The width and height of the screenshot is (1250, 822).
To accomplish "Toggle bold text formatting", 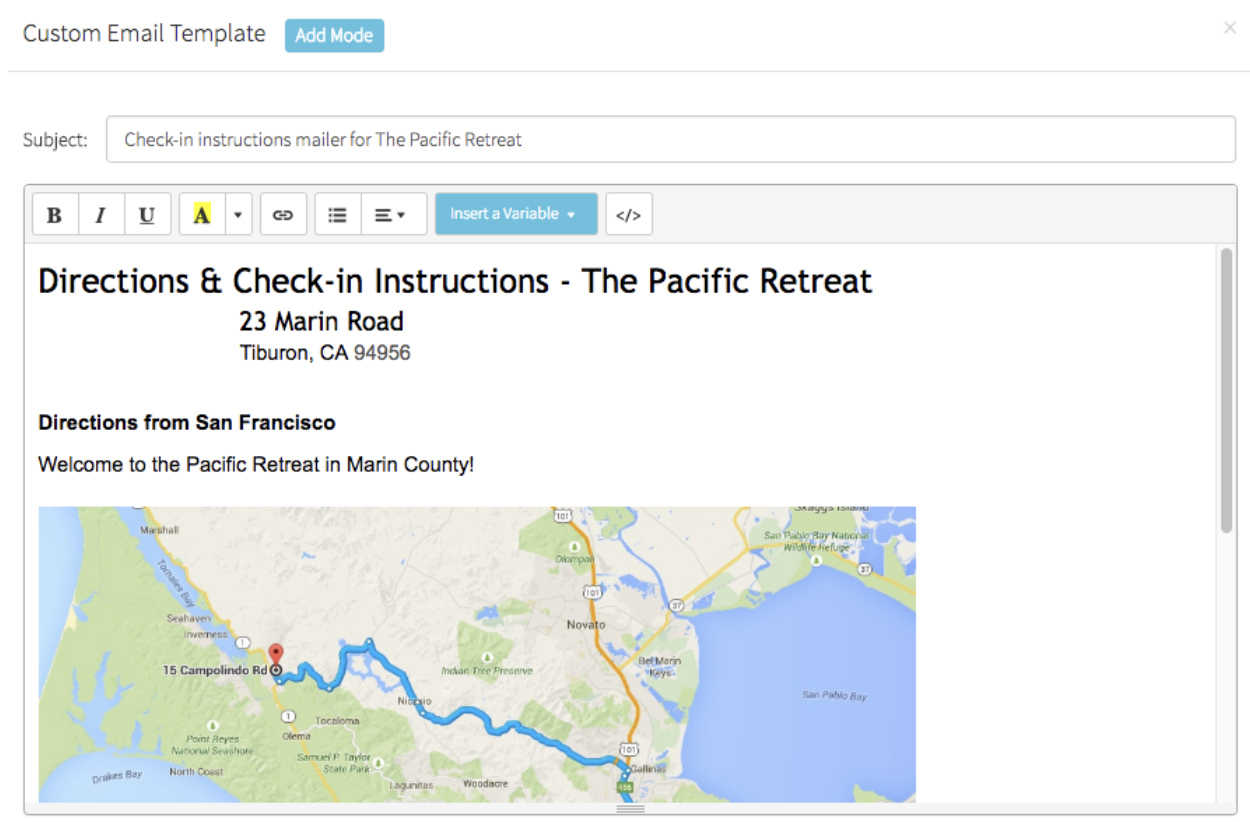I will [x=55, y=215].
